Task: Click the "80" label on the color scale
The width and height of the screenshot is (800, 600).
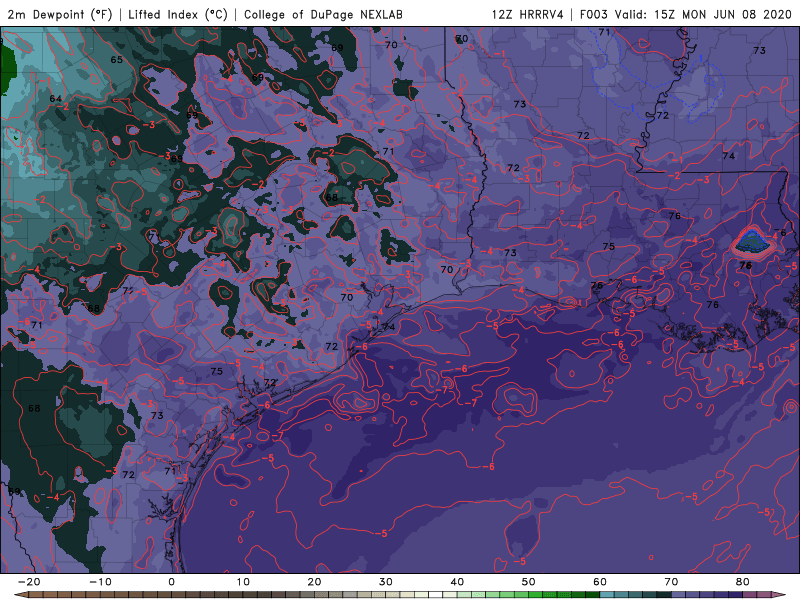Action: click(743, 582)
